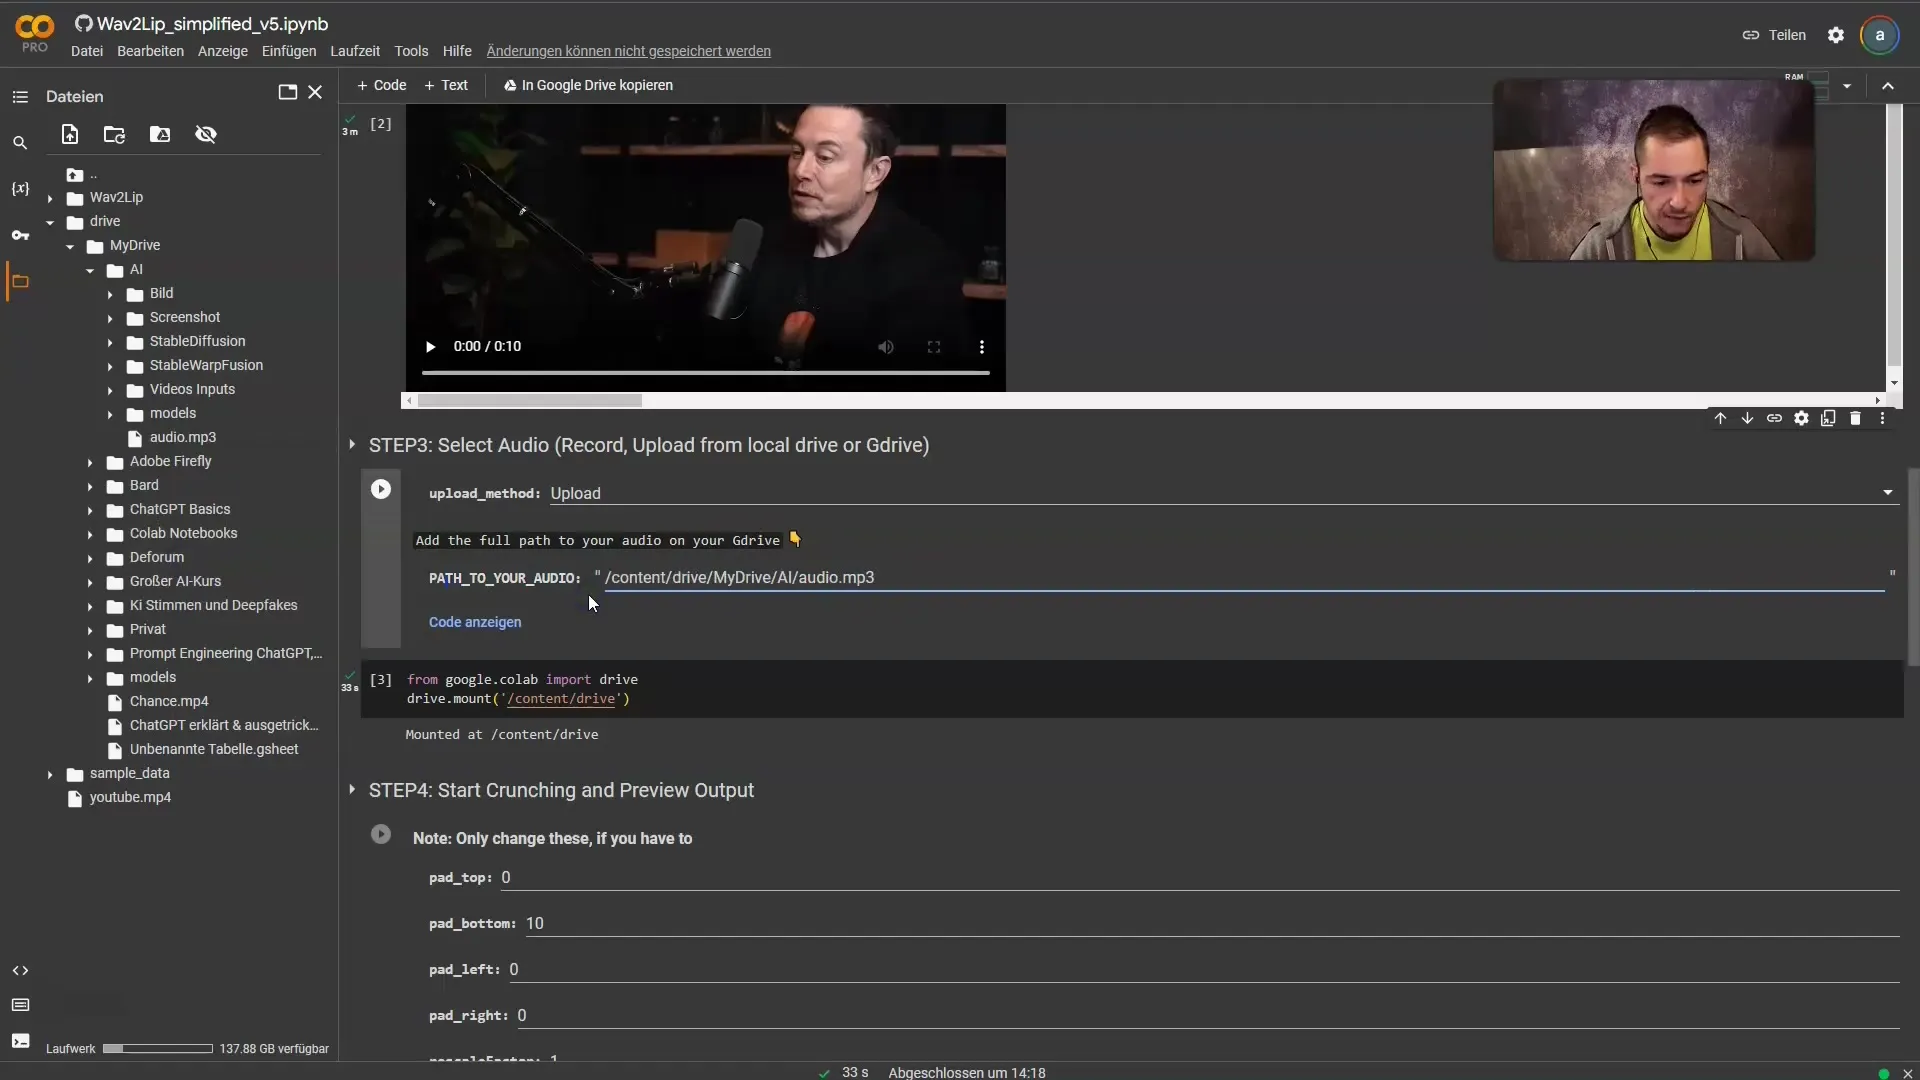Click on audio.mp3 file in sidebar
The height and width of the screenshot is (1080, 1920).
[x=182, y=436]
